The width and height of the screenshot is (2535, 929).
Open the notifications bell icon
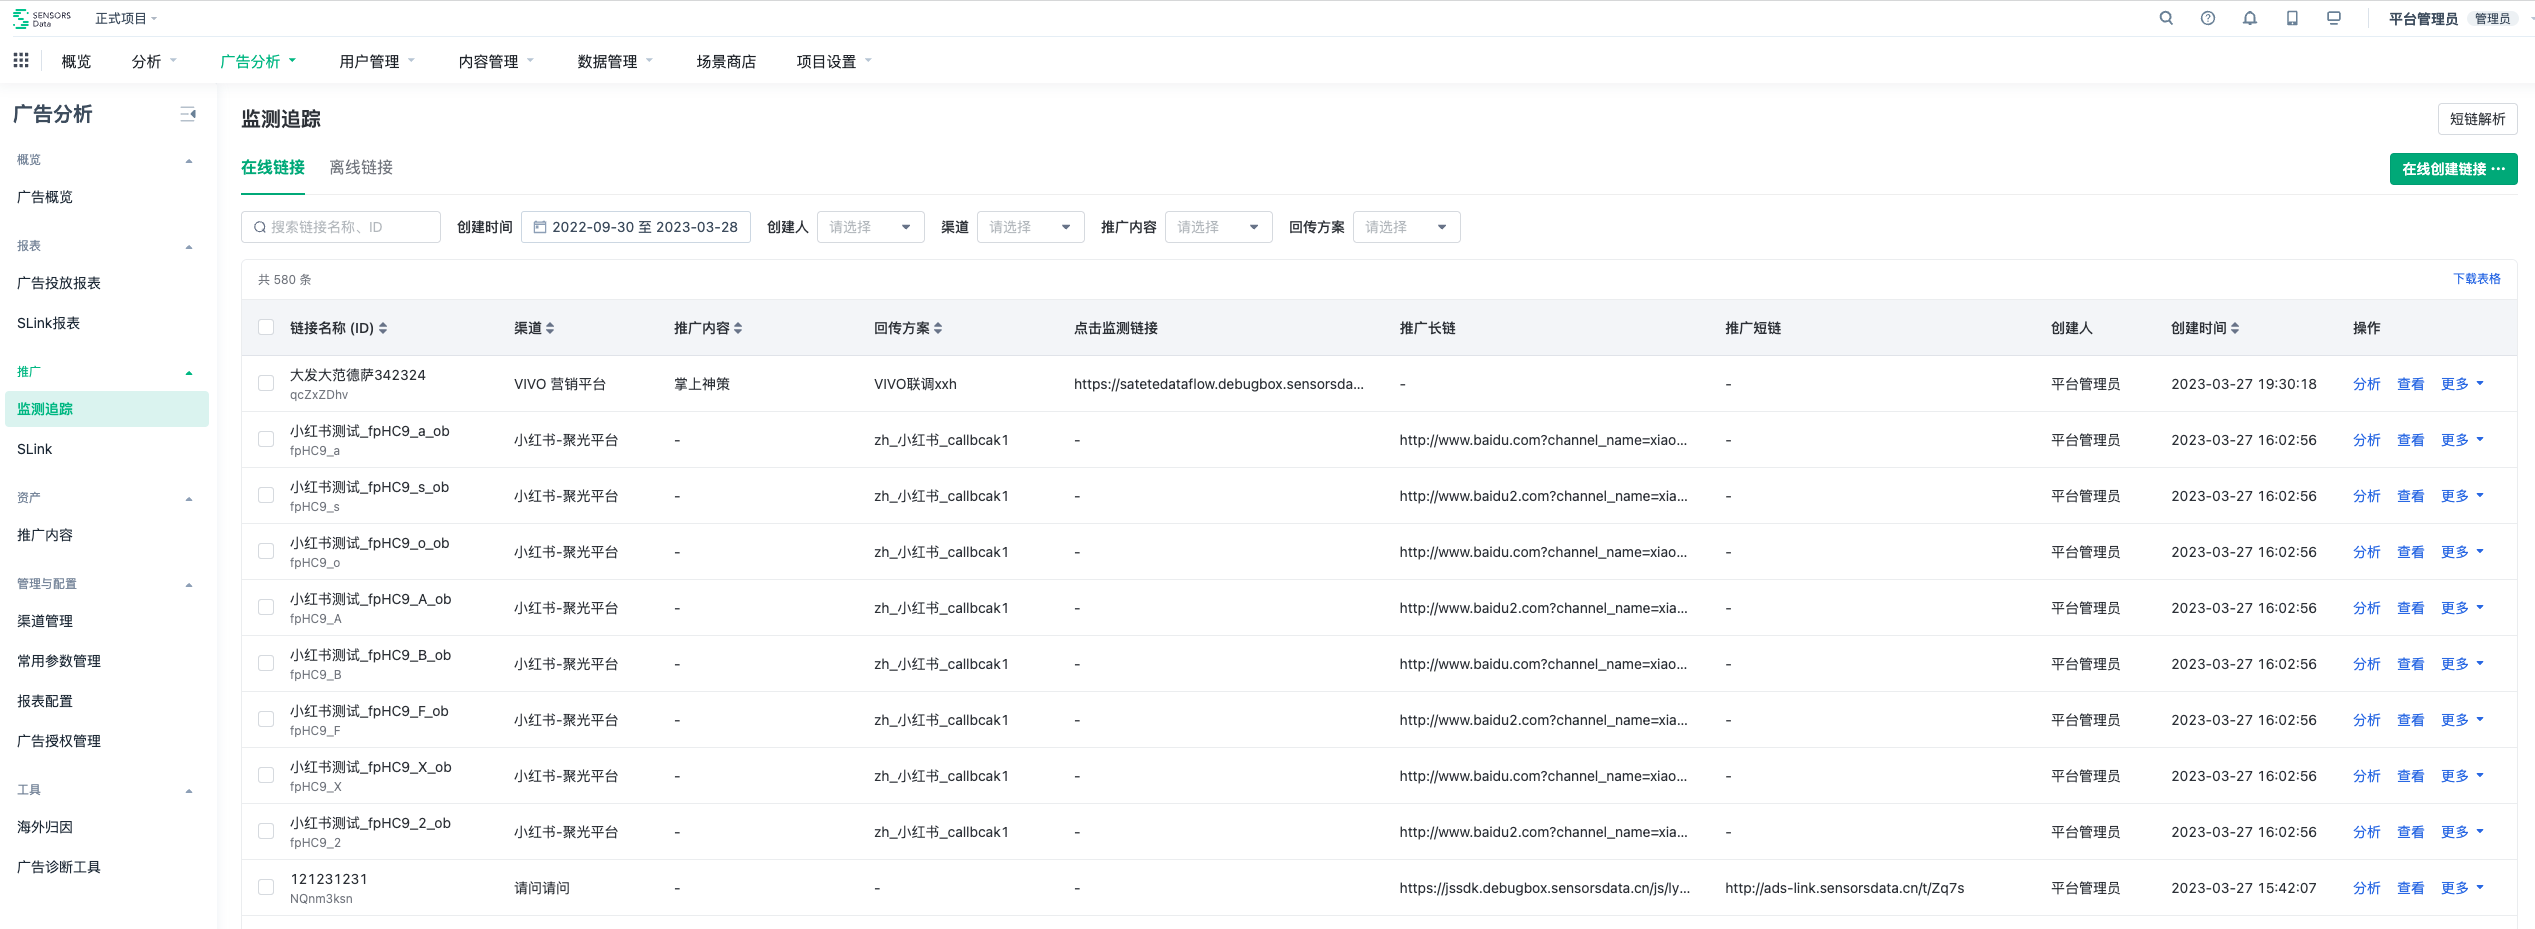(2250, 18)
